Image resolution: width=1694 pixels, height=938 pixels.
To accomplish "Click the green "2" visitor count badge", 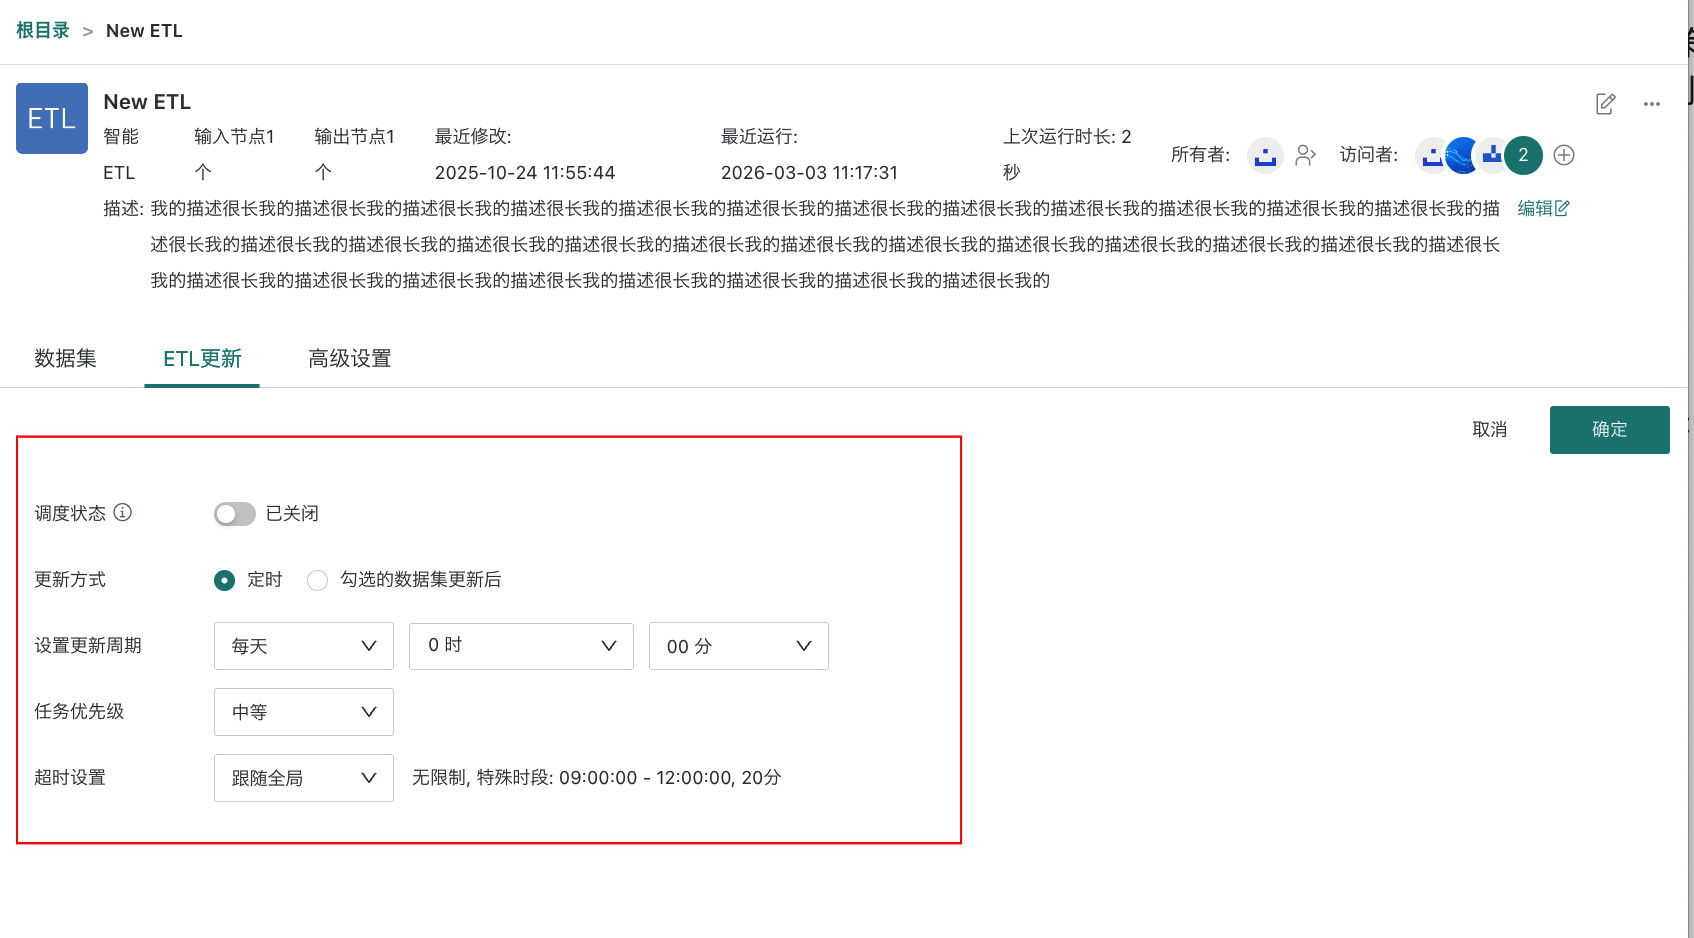I will pos(1523,155).
